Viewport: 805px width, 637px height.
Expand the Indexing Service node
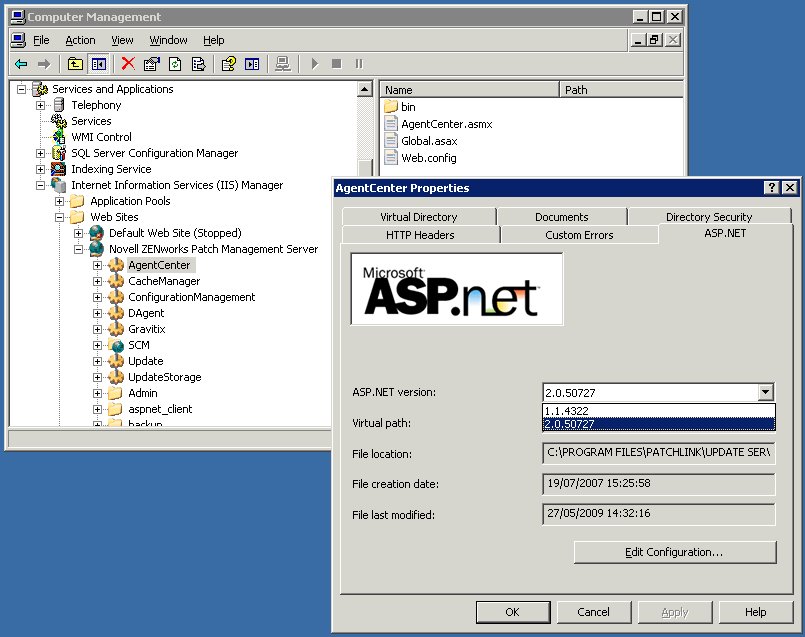tap(41, 169)
